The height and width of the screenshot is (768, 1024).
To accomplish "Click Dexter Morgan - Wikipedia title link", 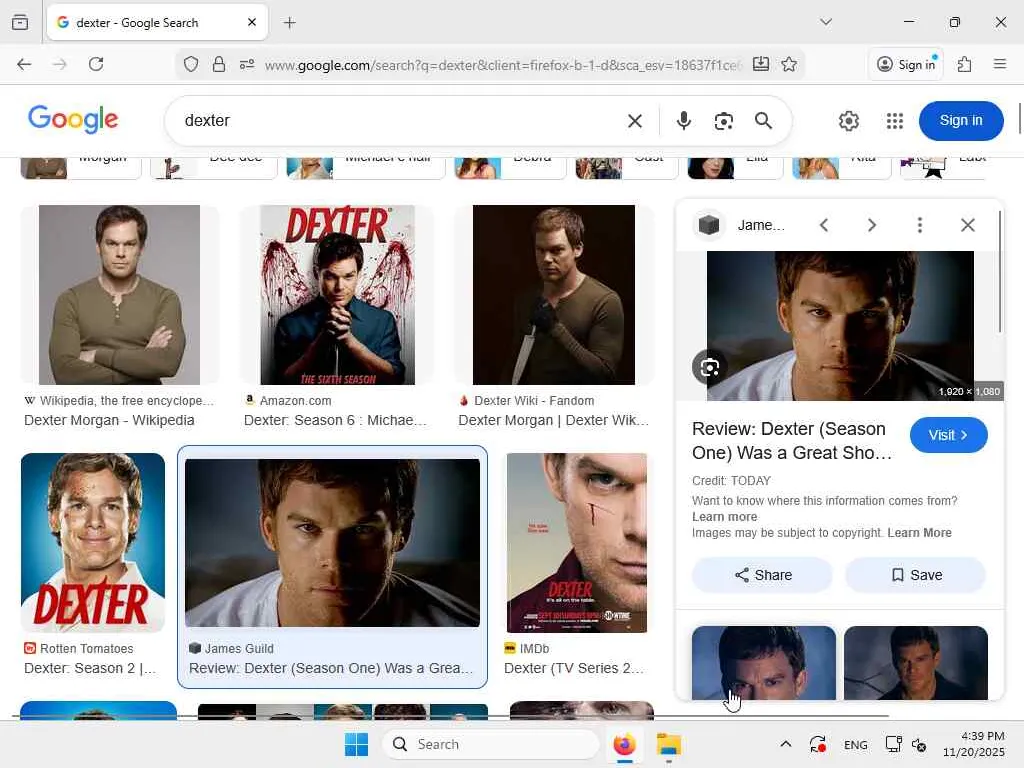I will 109,420.
